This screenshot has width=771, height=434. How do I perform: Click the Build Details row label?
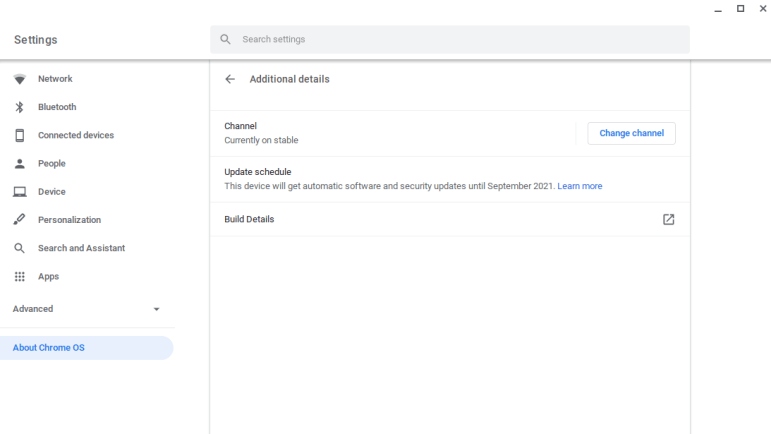coord(249,219)
